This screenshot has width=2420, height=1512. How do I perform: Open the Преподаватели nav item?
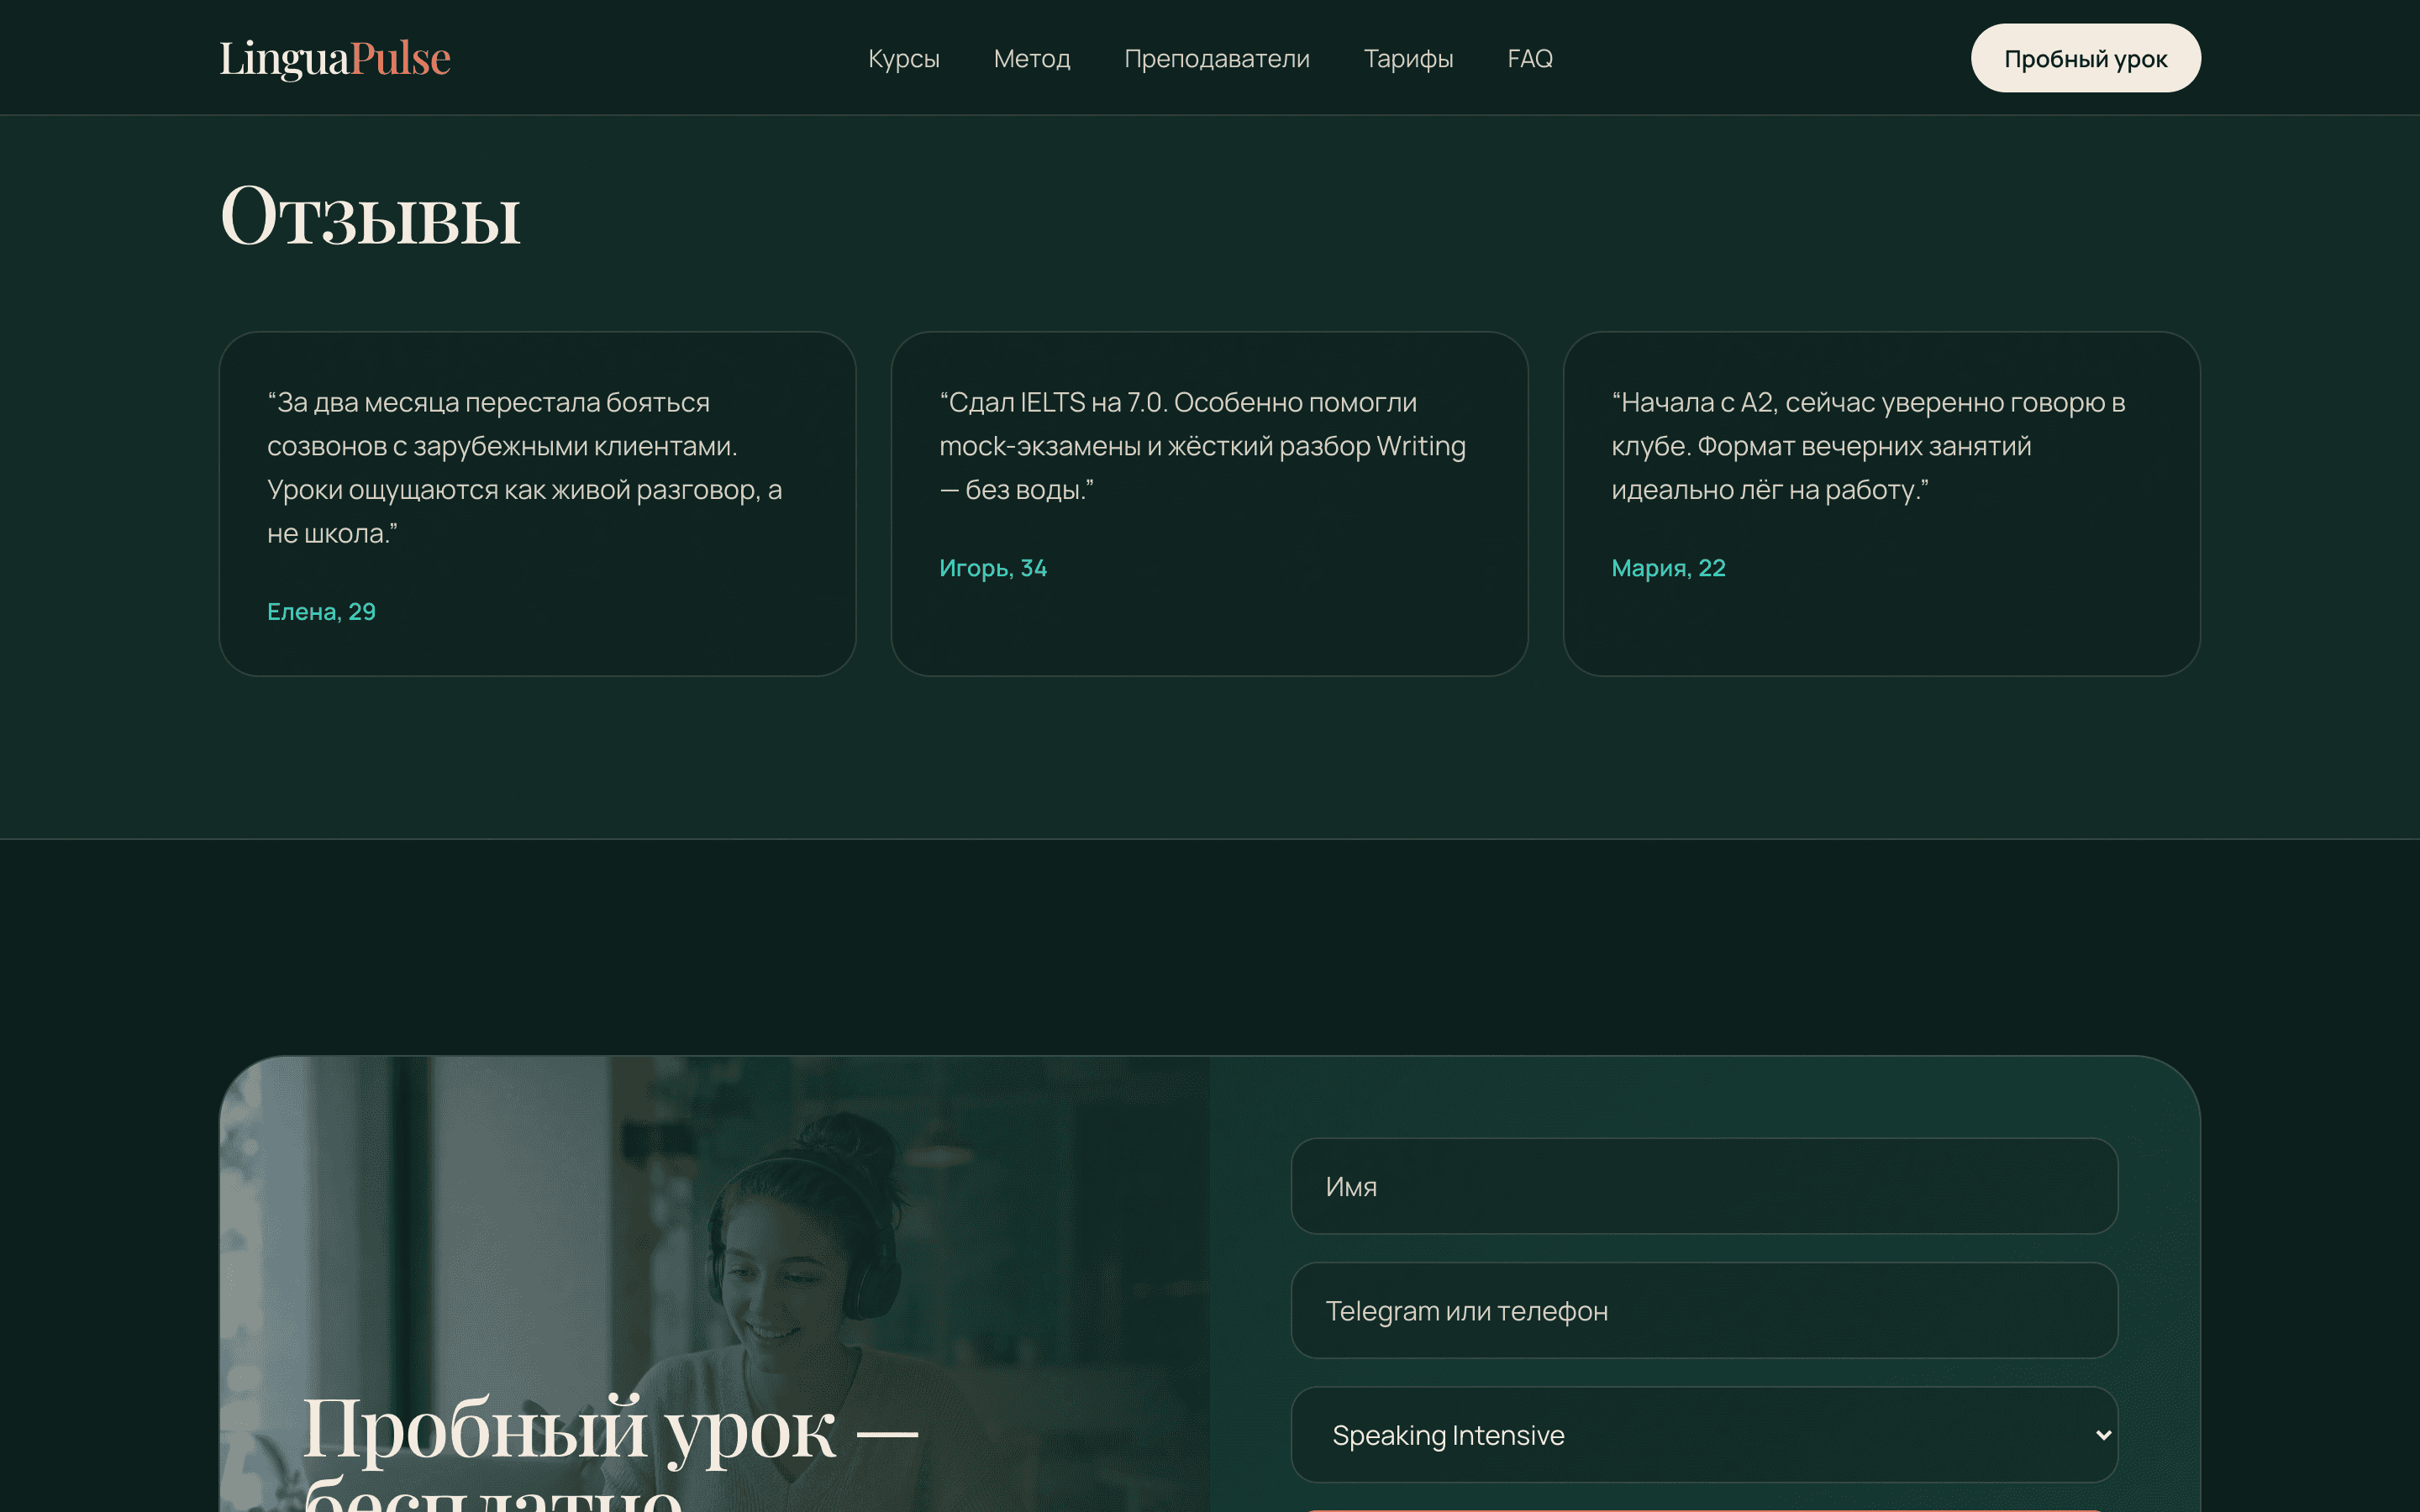click(1216, 59)
